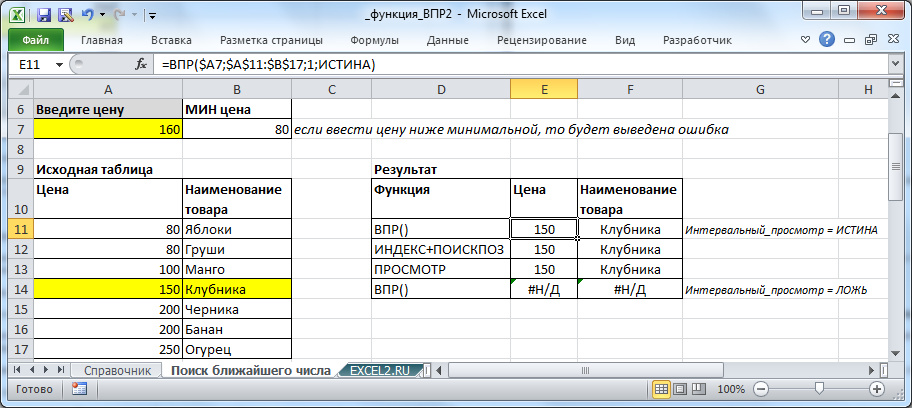Click the zoom slider handle
Image resolution: width=912 pixels, height=408 pixels.
coord(820,389)
